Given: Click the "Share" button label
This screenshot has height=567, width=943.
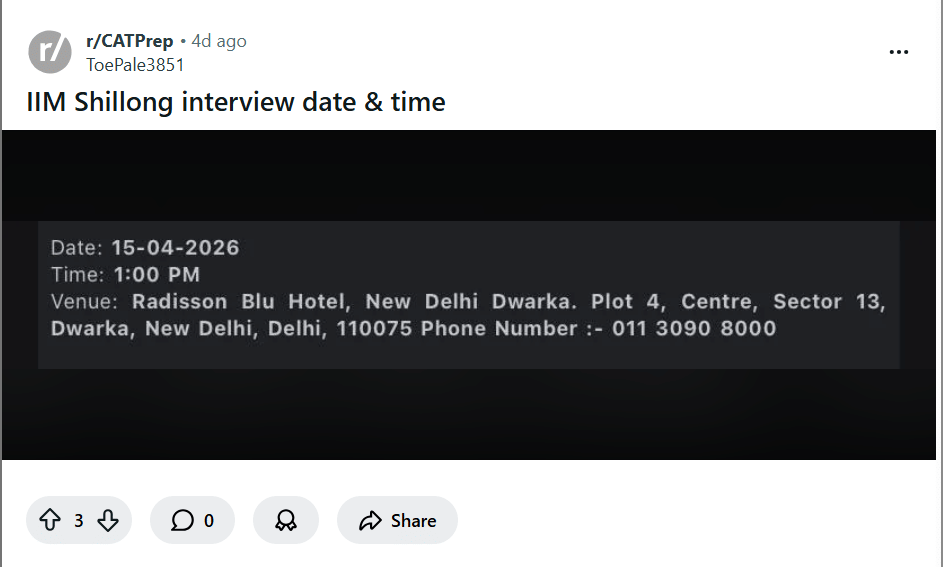Looking at the screenshot, I should pyautogui.click(x=413, y=520).
